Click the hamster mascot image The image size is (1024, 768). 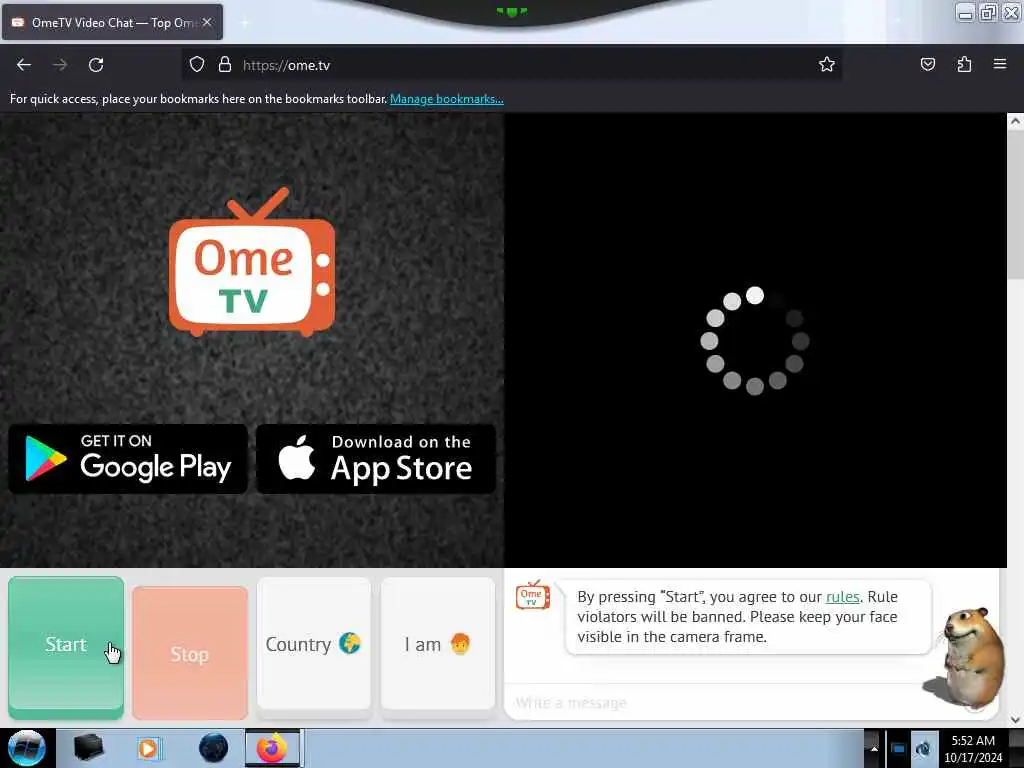coord(965,658)
